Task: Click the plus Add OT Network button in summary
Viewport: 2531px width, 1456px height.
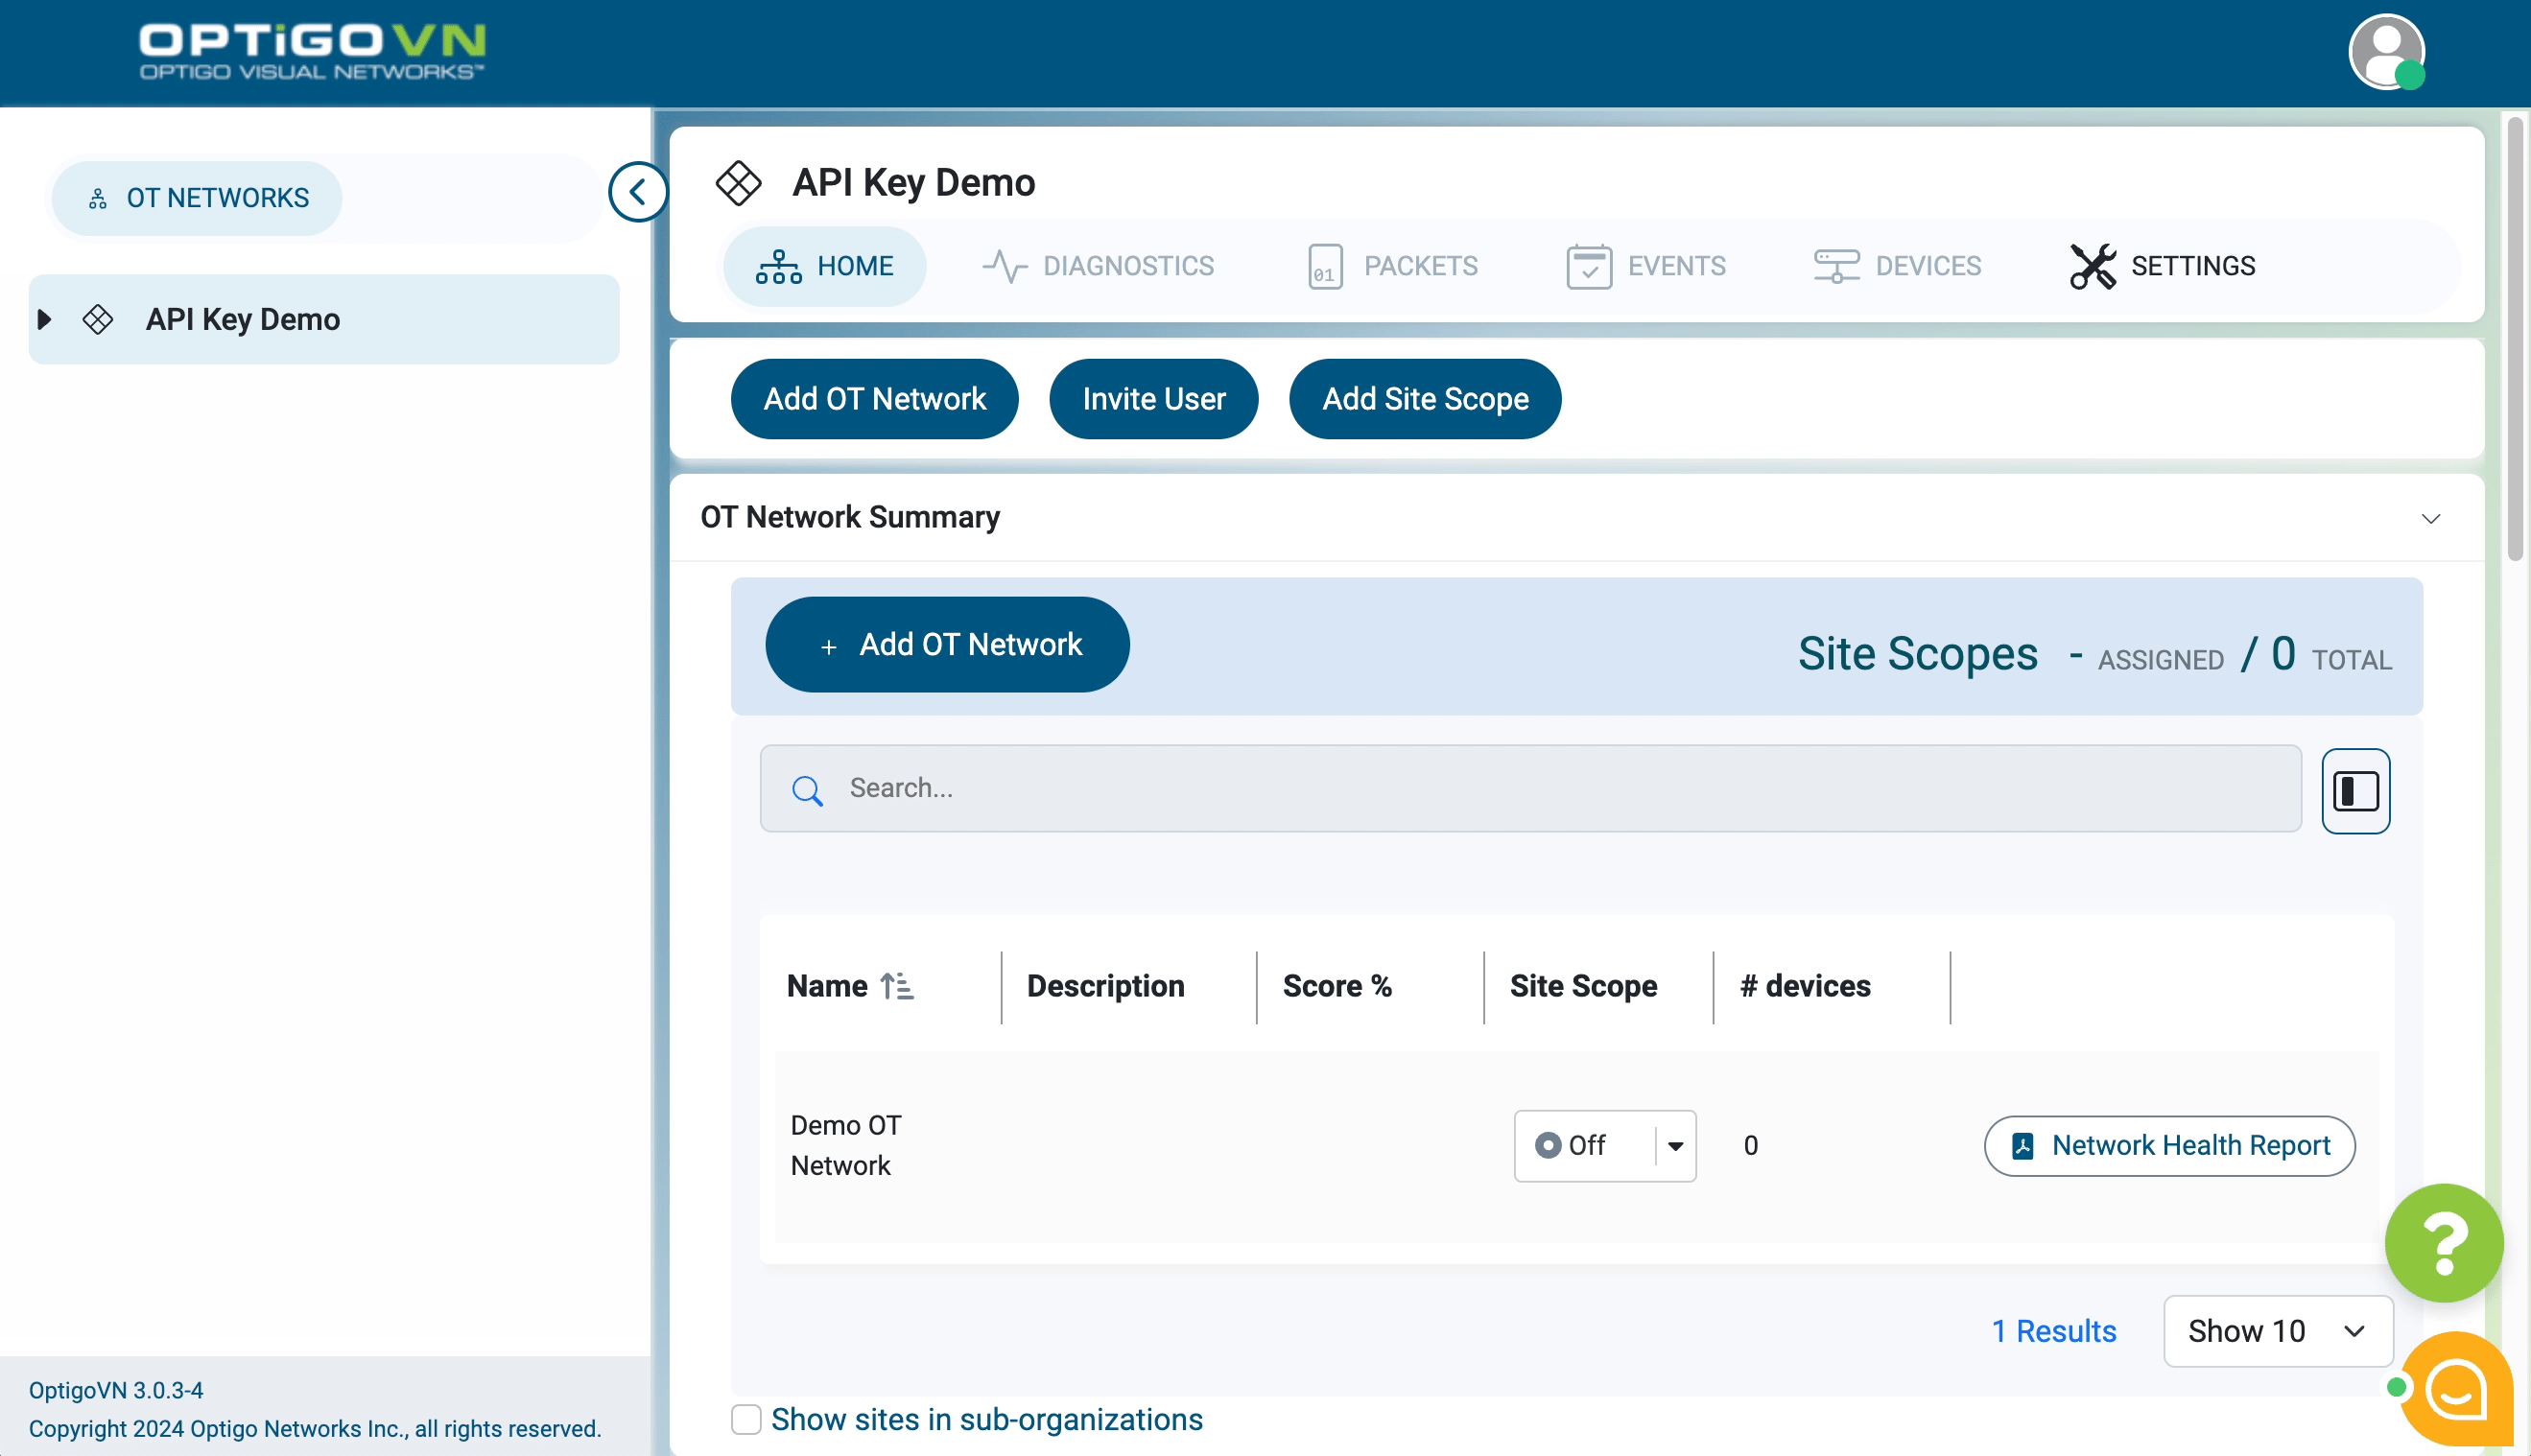Action: (x=947, y=644)
